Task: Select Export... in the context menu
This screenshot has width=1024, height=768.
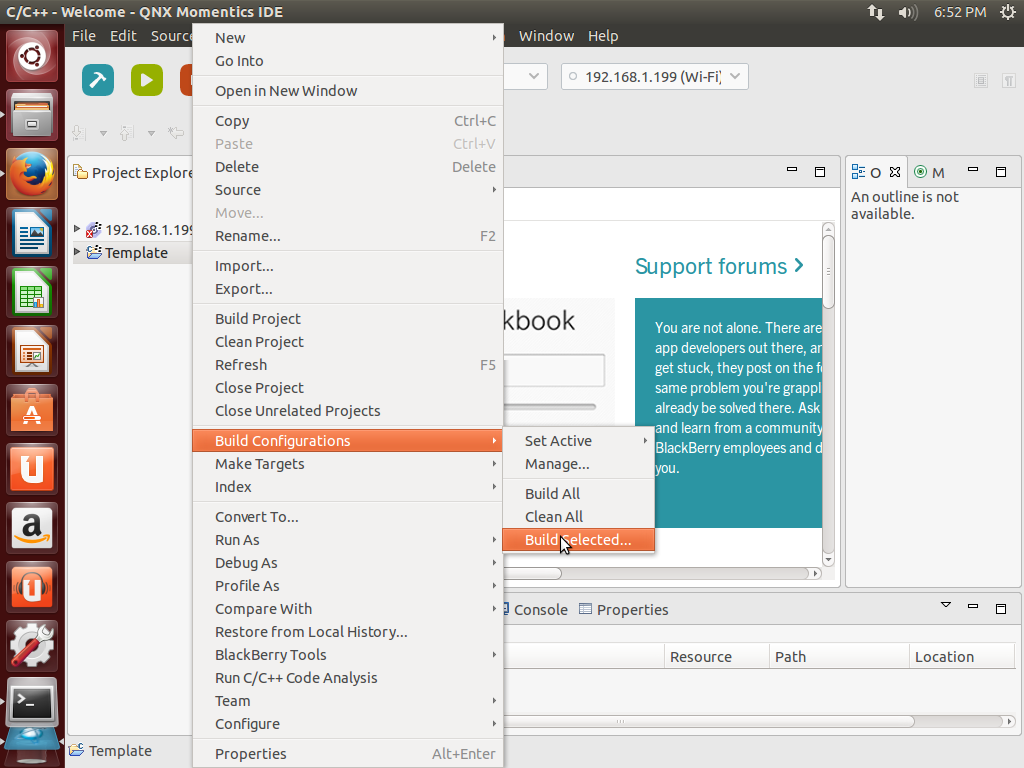Action: [x=348, y=289]
